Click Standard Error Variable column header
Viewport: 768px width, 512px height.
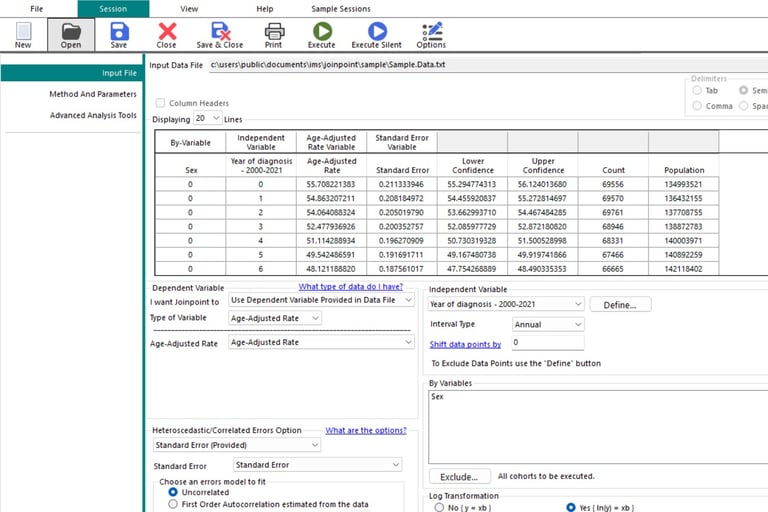tap(402, 143)
